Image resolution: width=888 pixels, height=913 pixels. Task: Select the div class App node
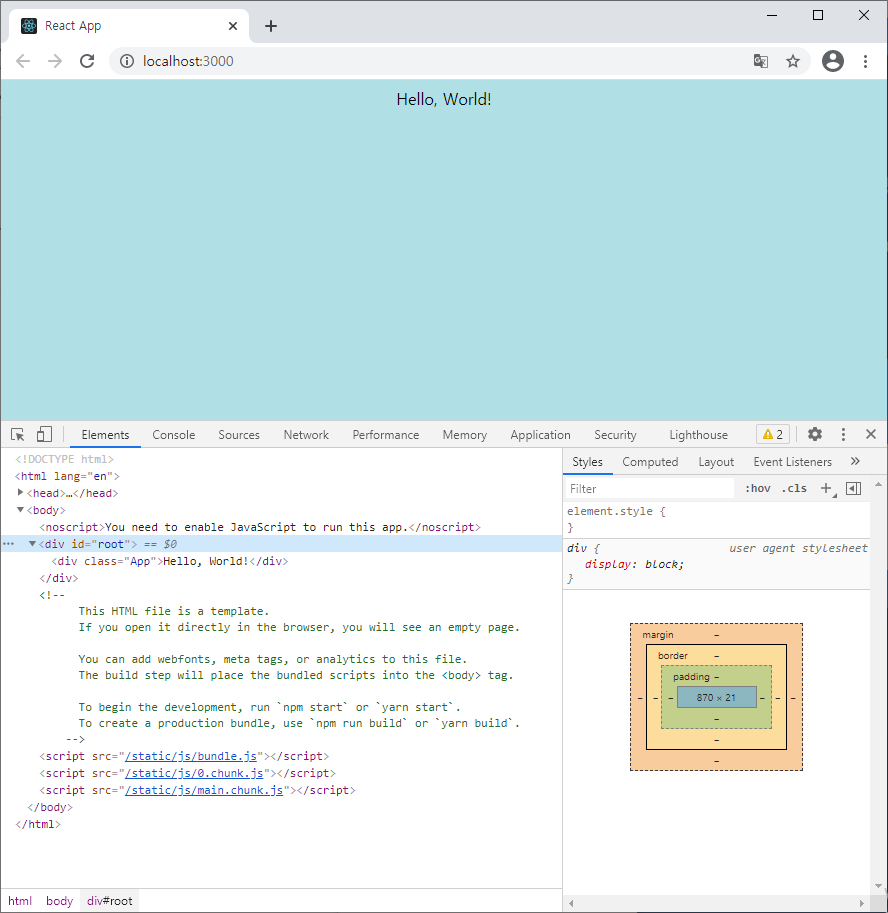point(169,561)
